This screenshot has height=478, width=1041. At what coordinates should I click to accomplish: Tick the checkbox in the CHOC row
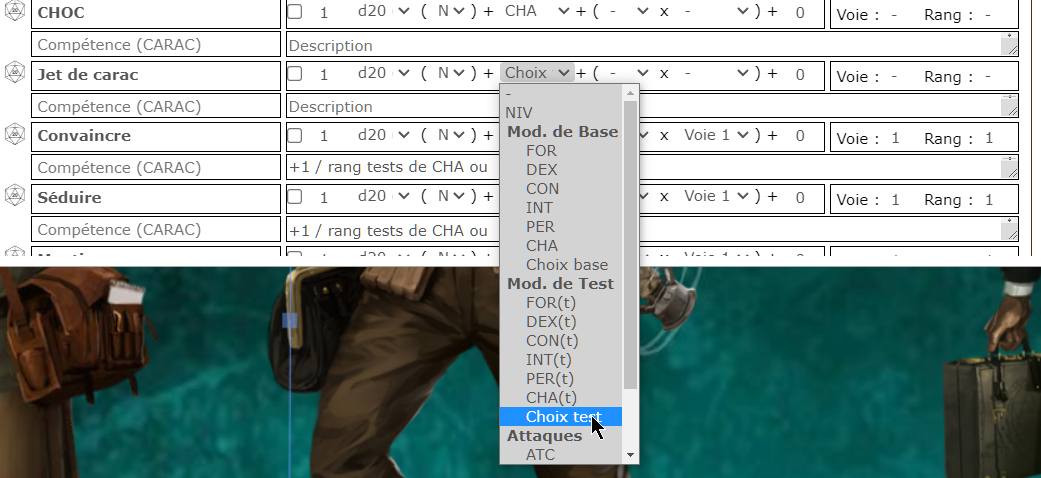295,13
